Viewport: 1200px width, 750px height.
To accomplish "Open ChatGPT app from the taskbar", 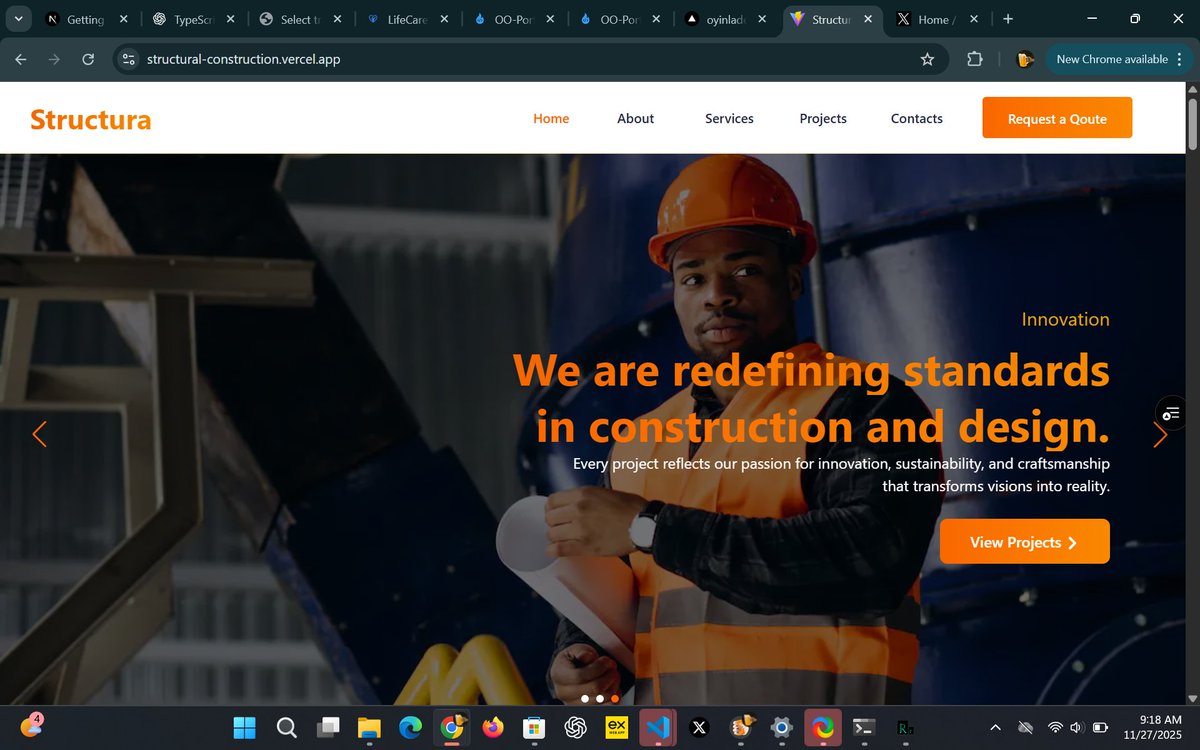I will pyautogui.click(x=575, y=727).
